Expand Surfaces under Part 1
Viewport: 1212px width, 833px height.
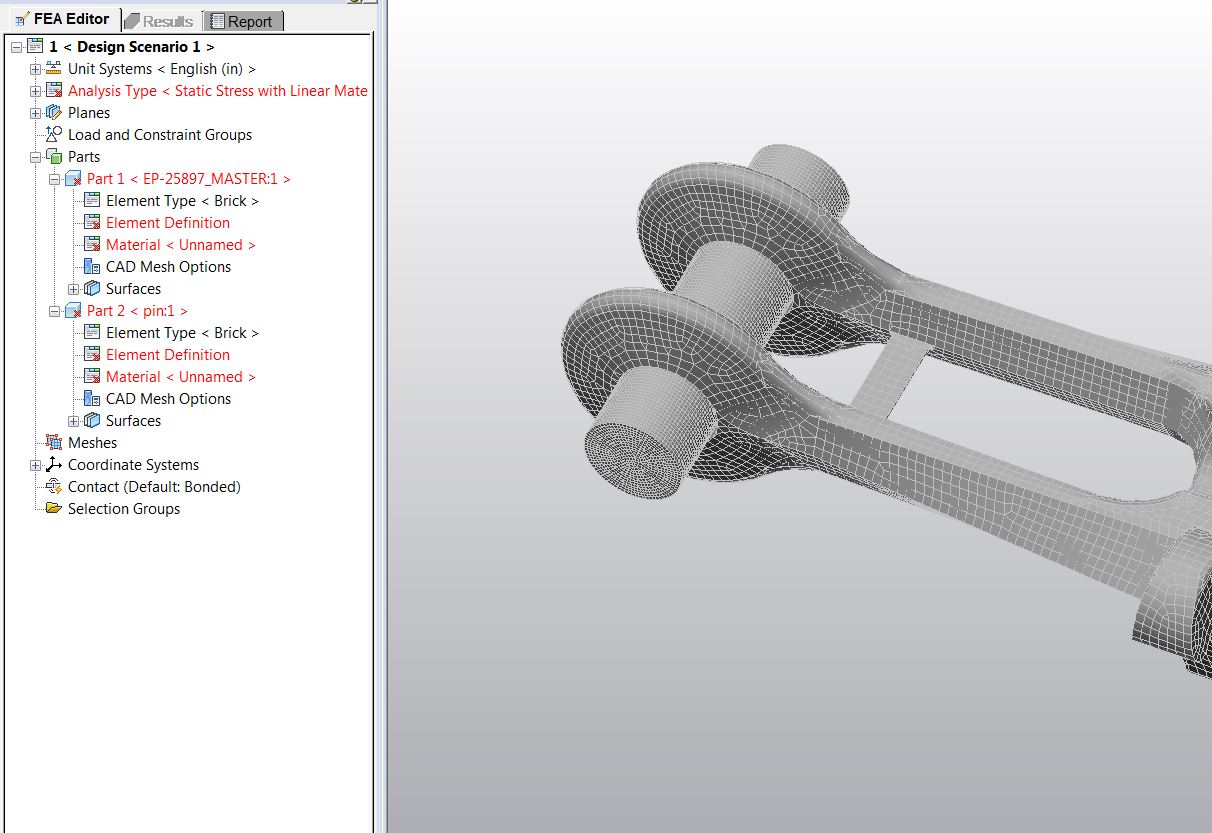[73, 289]
